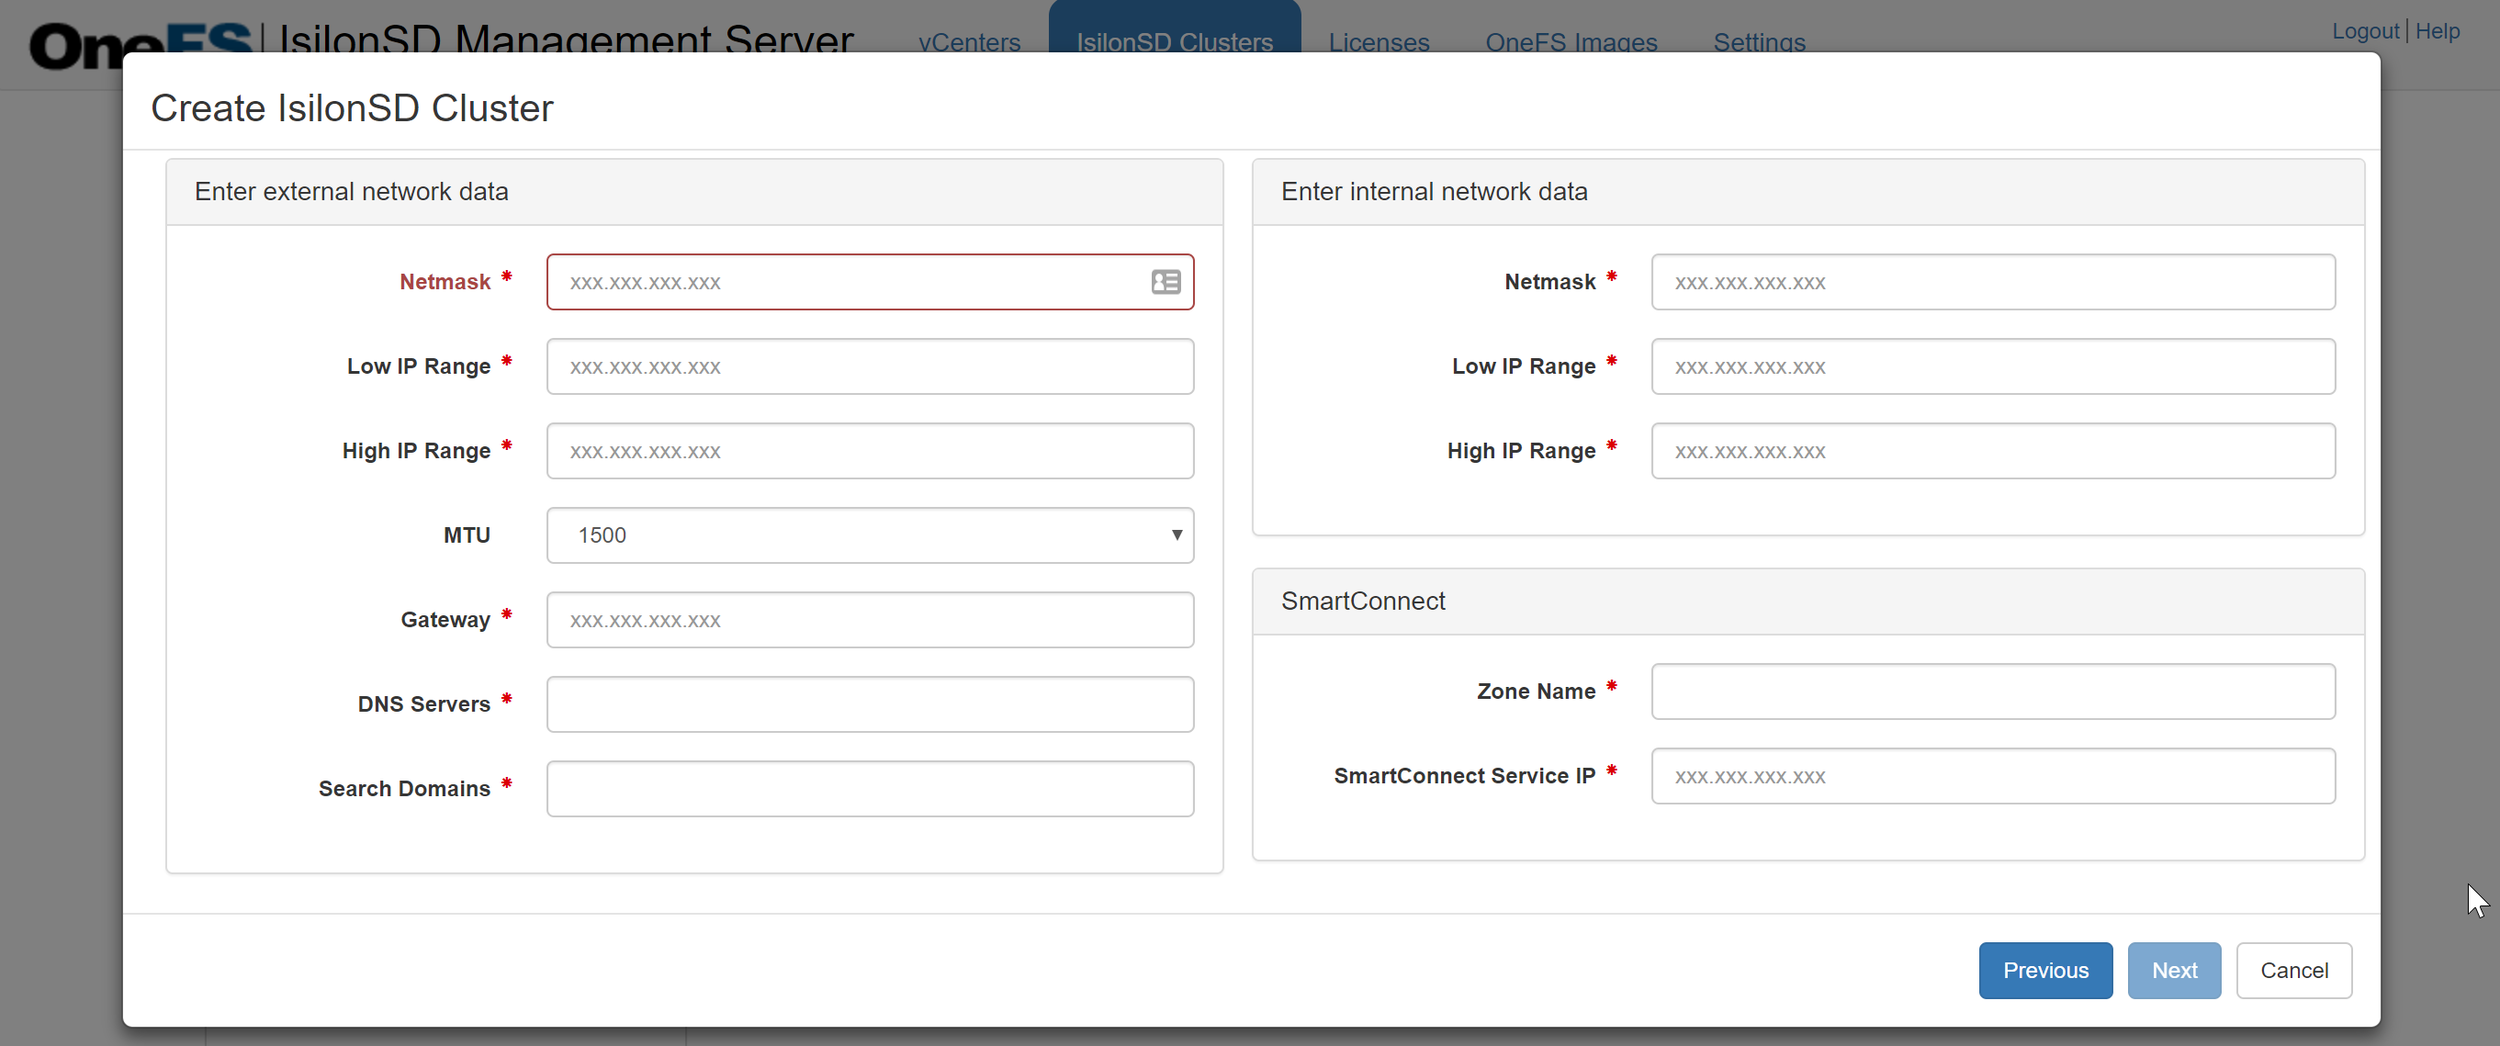2500x1046 pixels.
Task: Open the Licenses tab
Action: 1379,42
